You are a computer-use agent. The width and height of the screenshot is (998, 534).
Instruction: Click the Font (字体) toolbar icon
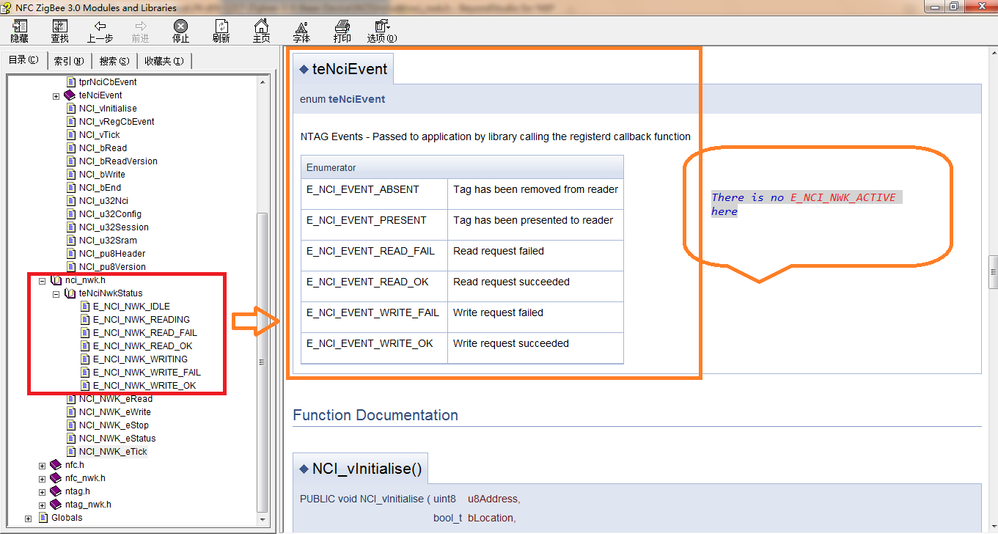point(302,31)
